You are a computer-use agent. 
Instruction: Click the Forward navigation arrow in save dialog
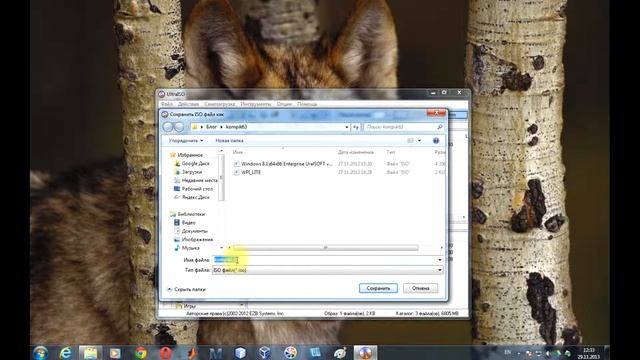[179, 127]
